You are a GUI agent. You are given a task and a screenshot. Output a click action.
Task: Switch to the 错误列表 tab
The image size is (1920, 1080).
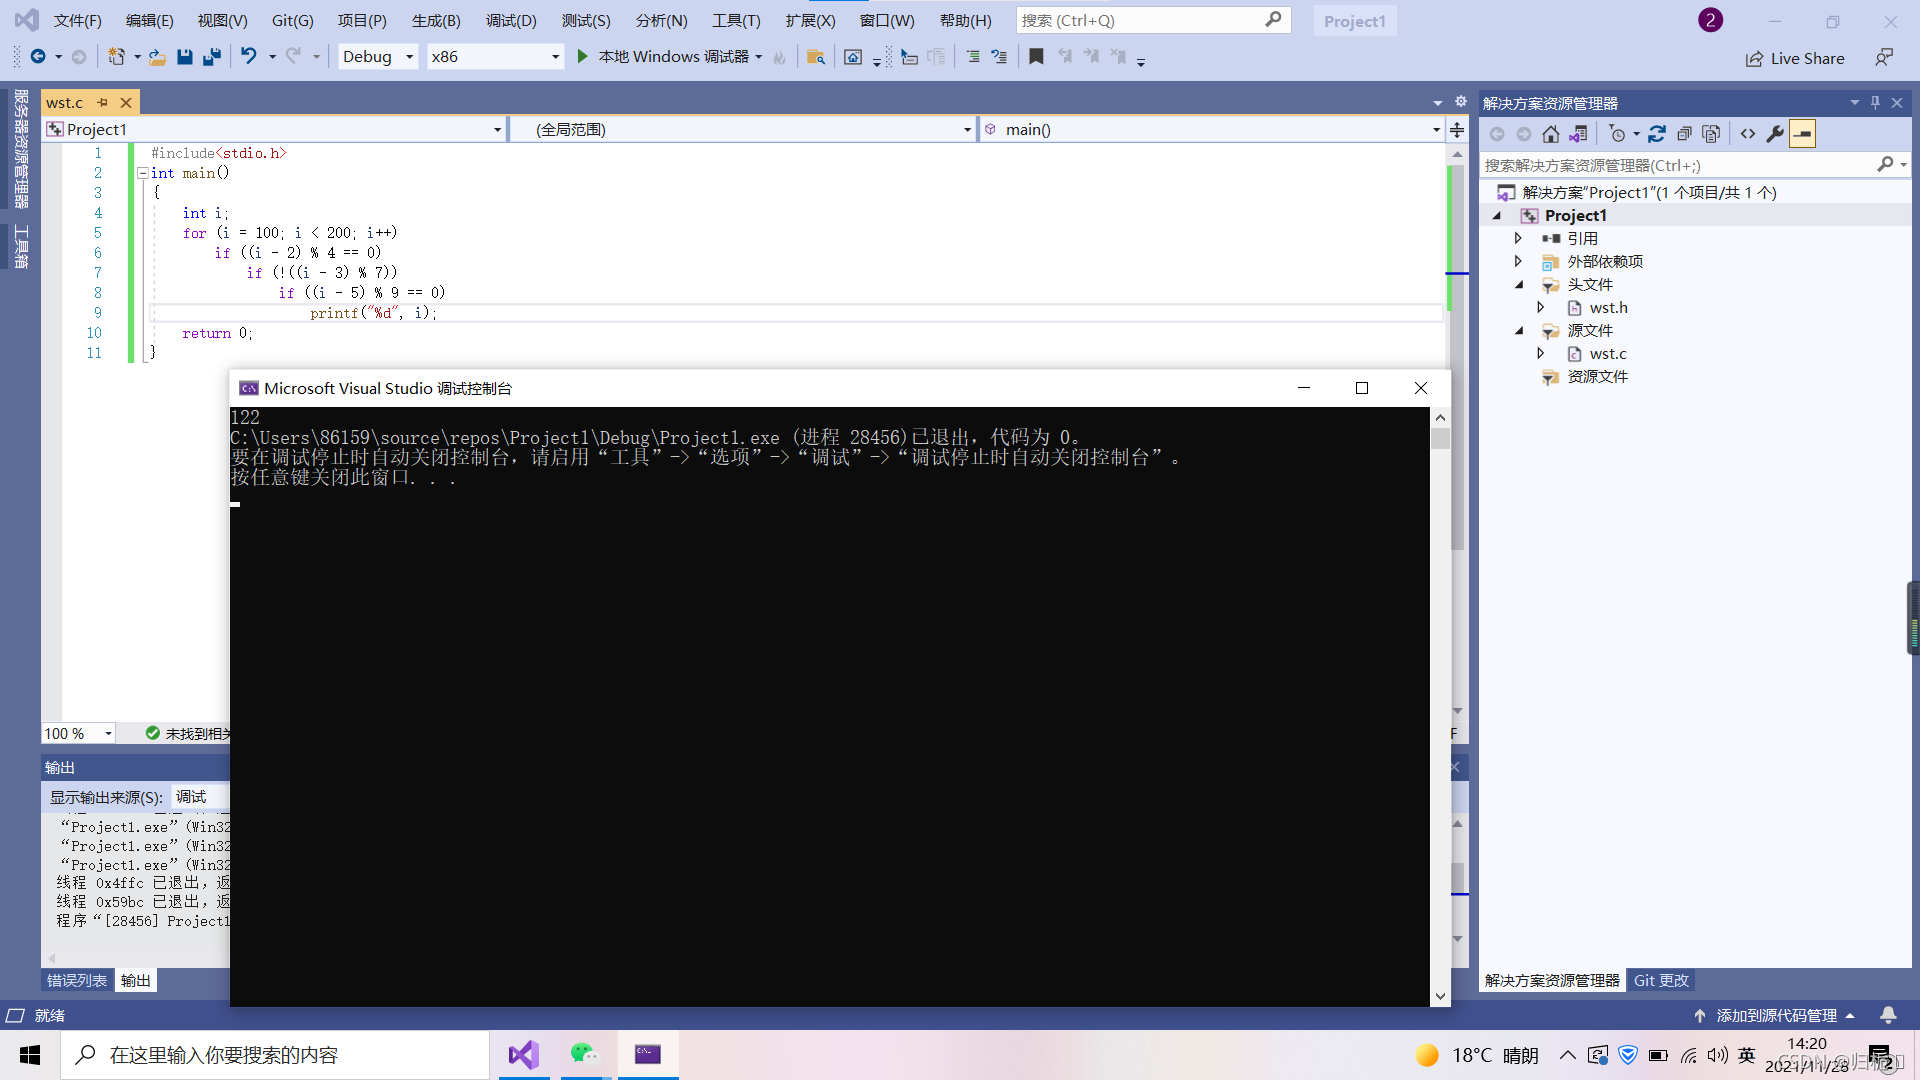point(77,981)
